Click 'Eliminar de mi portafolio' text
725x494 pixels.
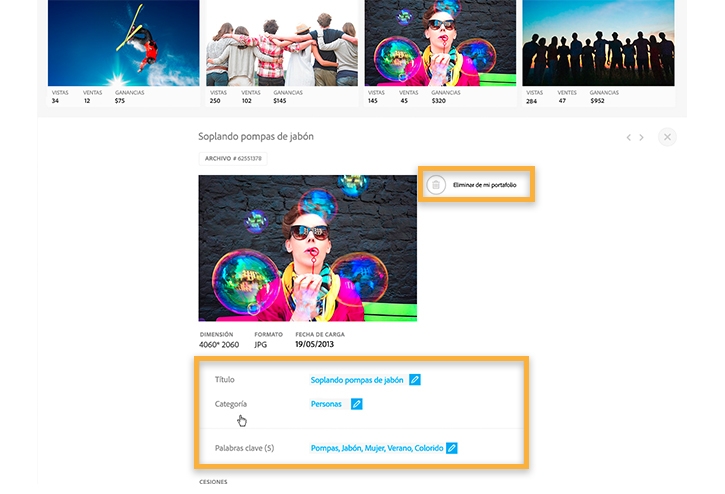(485, 185)
